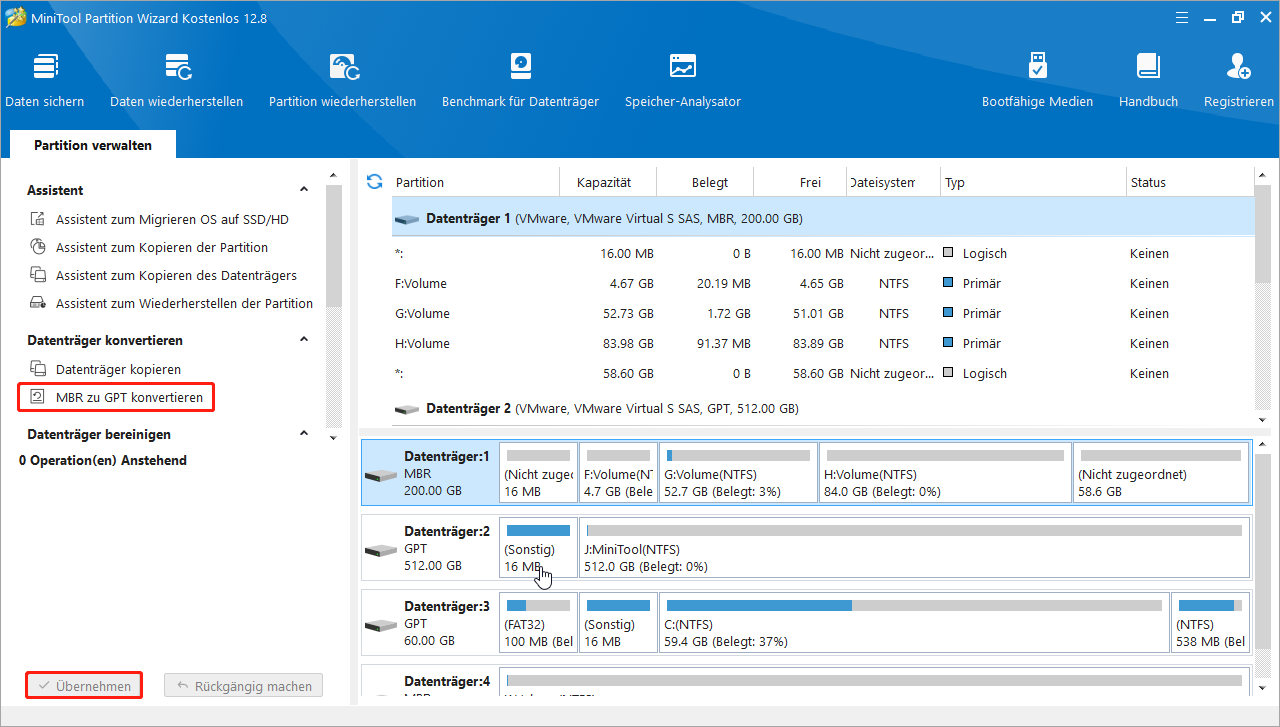1280x727 pixels.
Task: Select 538 MB NTFS block on Disk 3
Action: [x=1210, y=623]
